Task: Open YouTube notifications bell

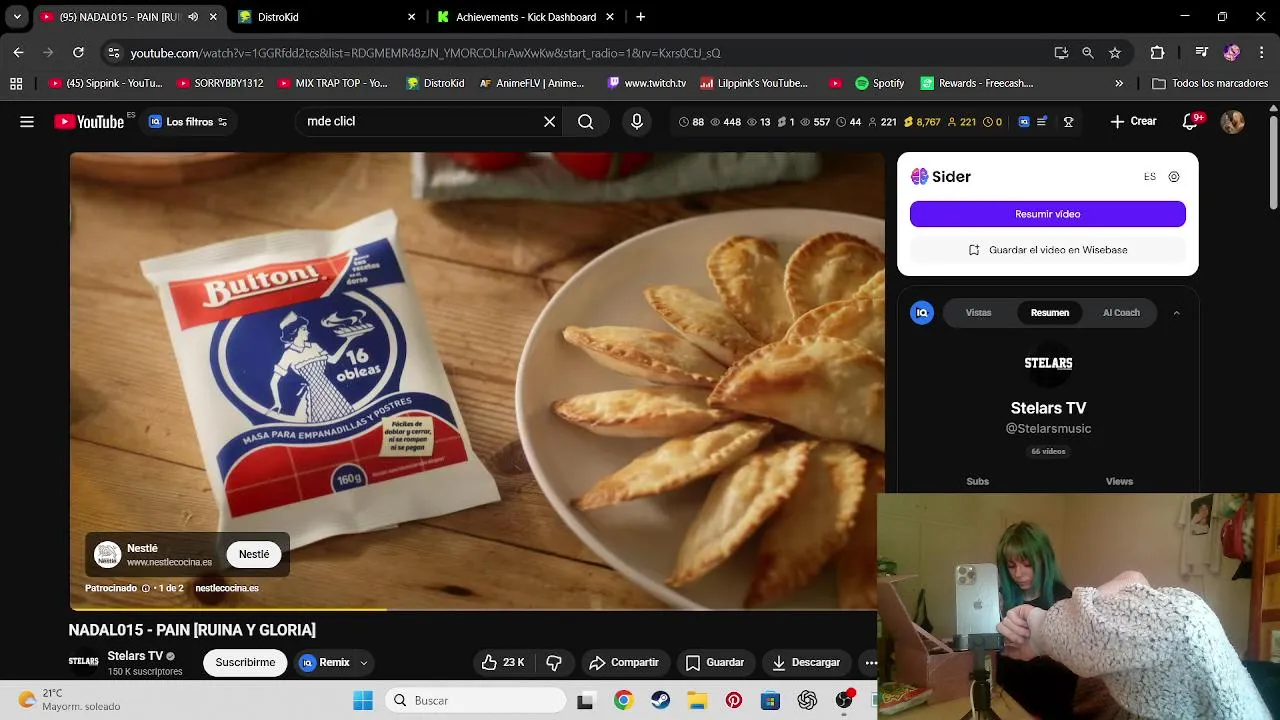Action: pos(1190,122)
